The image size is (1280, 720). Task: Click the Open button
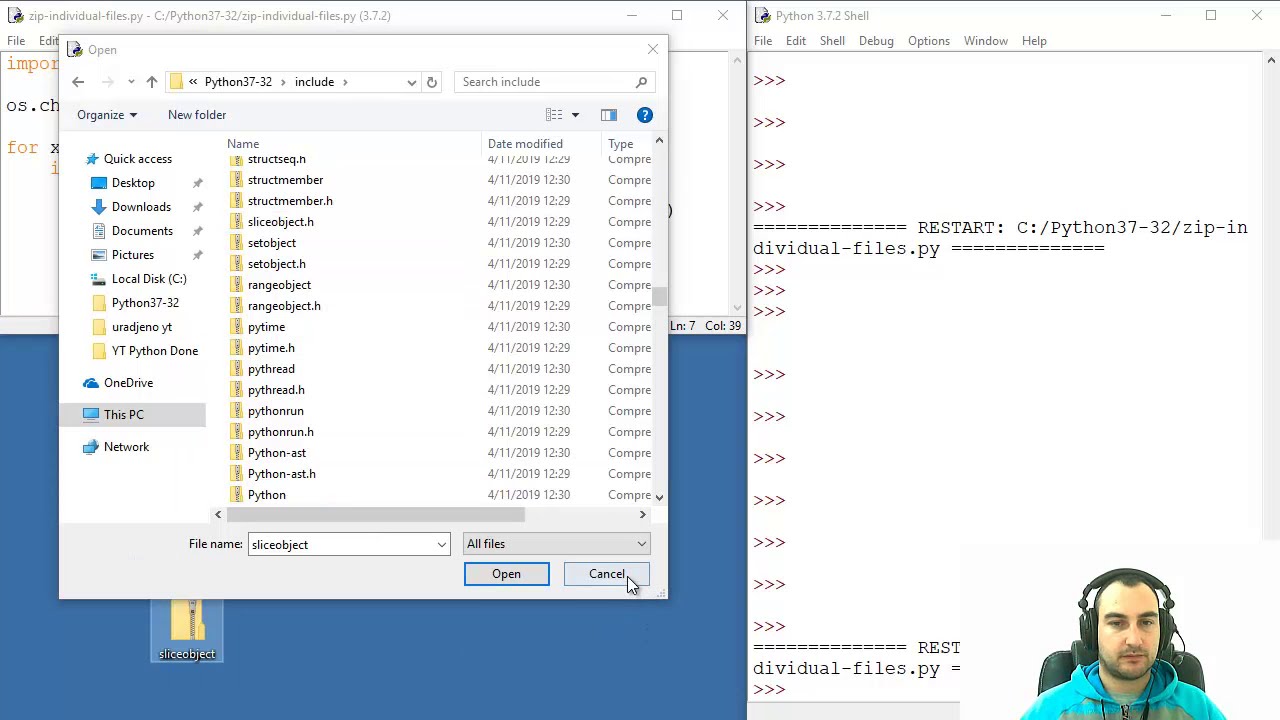pos(506,574)
